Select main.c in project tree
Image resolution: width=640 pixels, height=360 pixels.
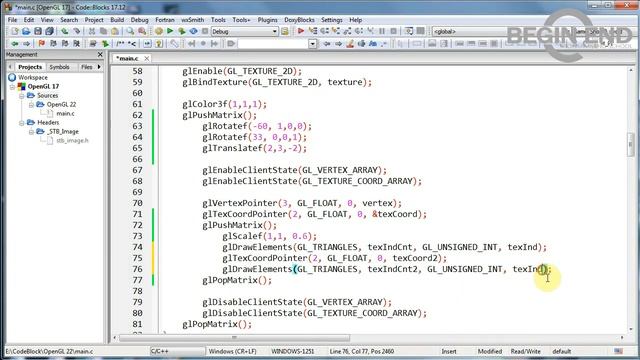click(x=65, y=113)
